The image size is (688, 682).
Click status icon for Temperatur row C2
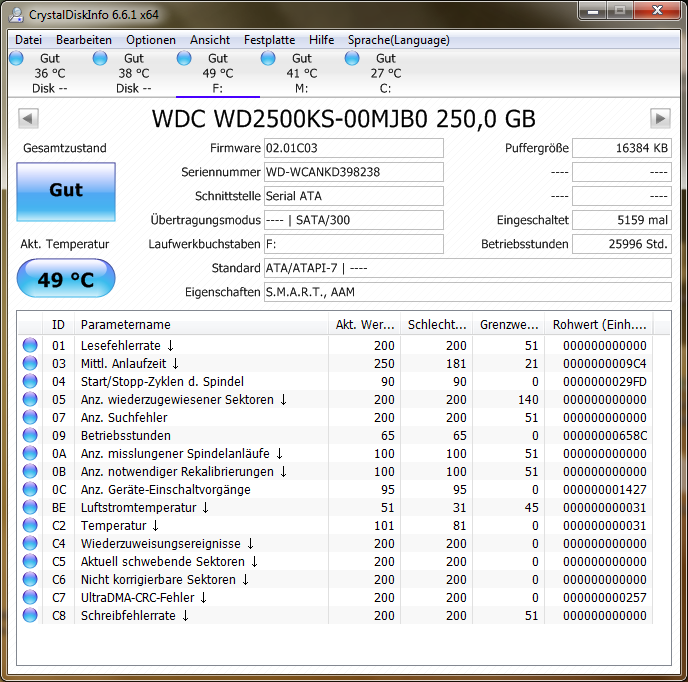pyautogui.click(x=30, y=525)
